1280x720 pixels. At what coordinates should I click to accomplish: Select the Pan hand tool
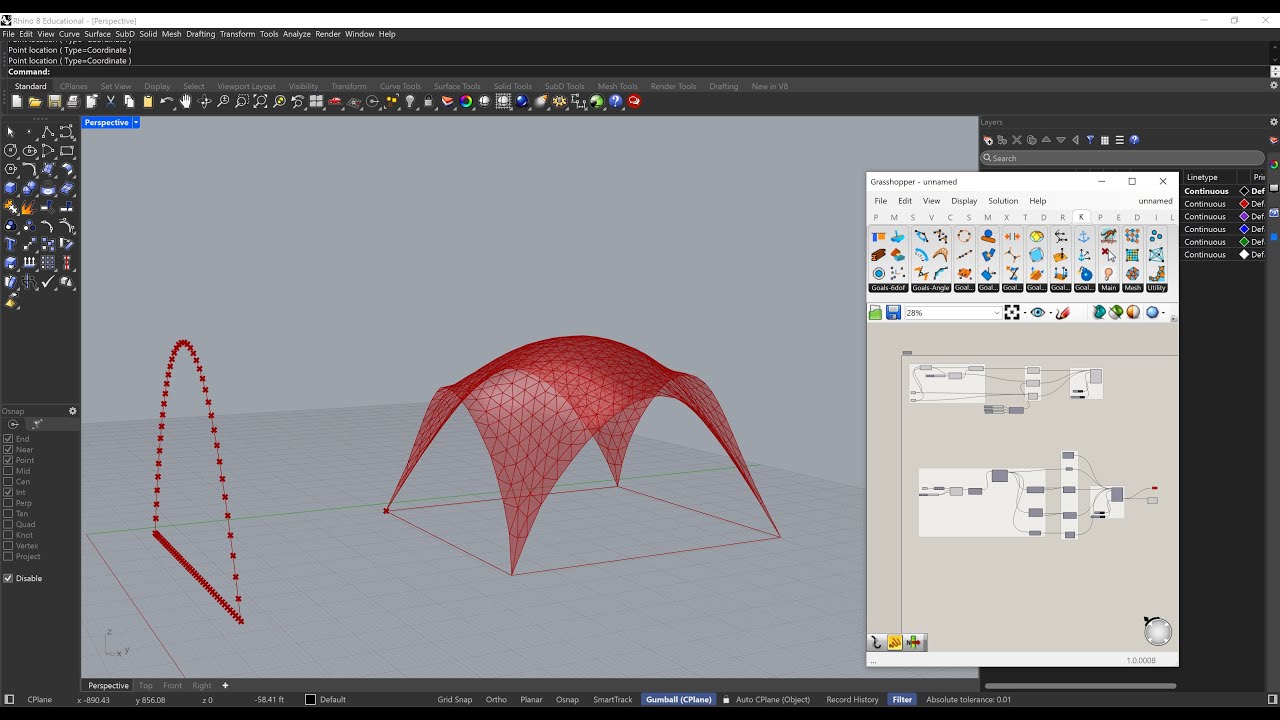click(x=185, y=101)
